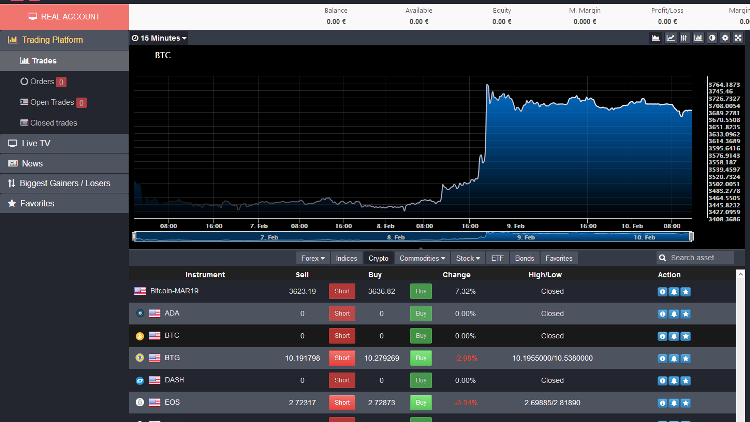
Task: Click the 9. Feb area in range navigator
Action: (x=526, y=237)
